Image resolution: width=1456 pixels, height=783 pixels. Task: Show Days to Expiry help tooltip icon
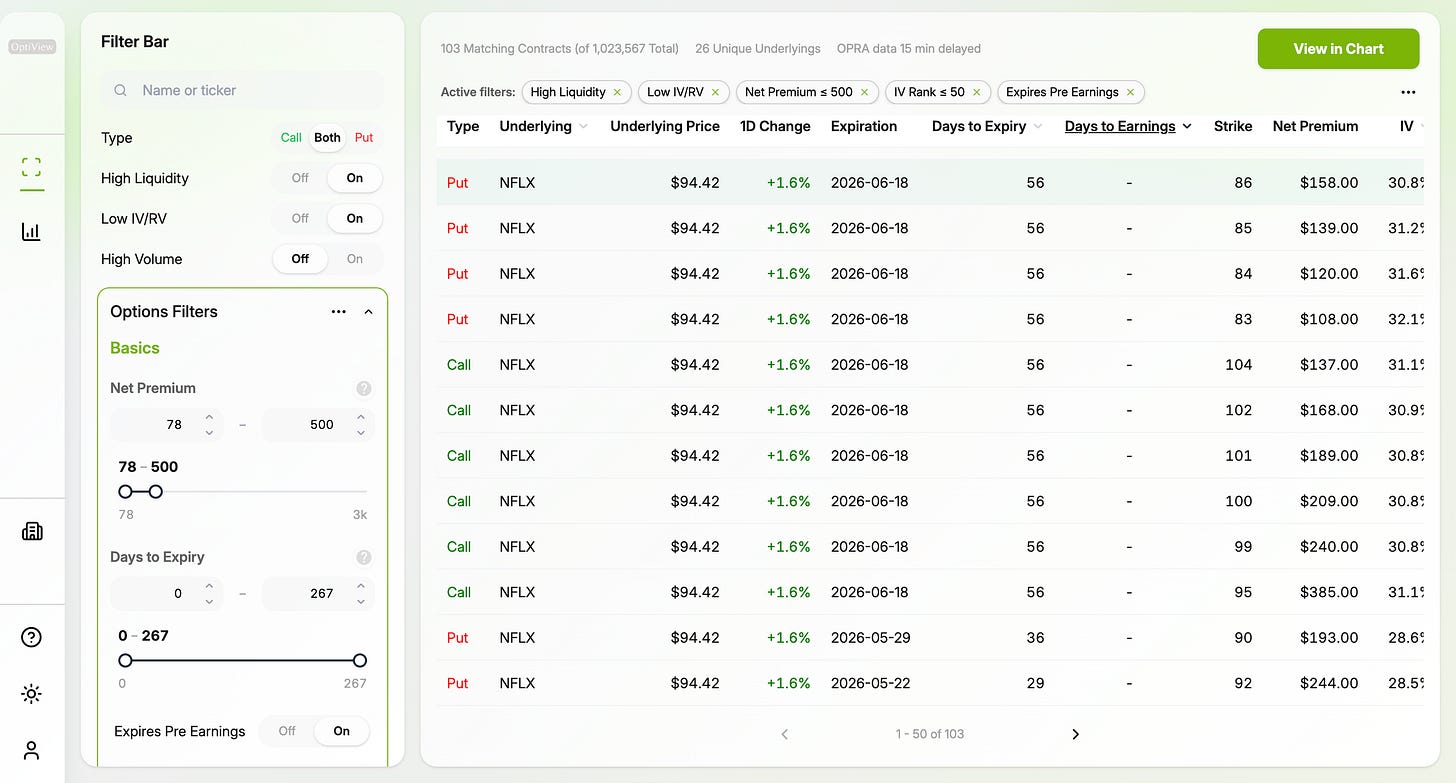pos(364,557)
